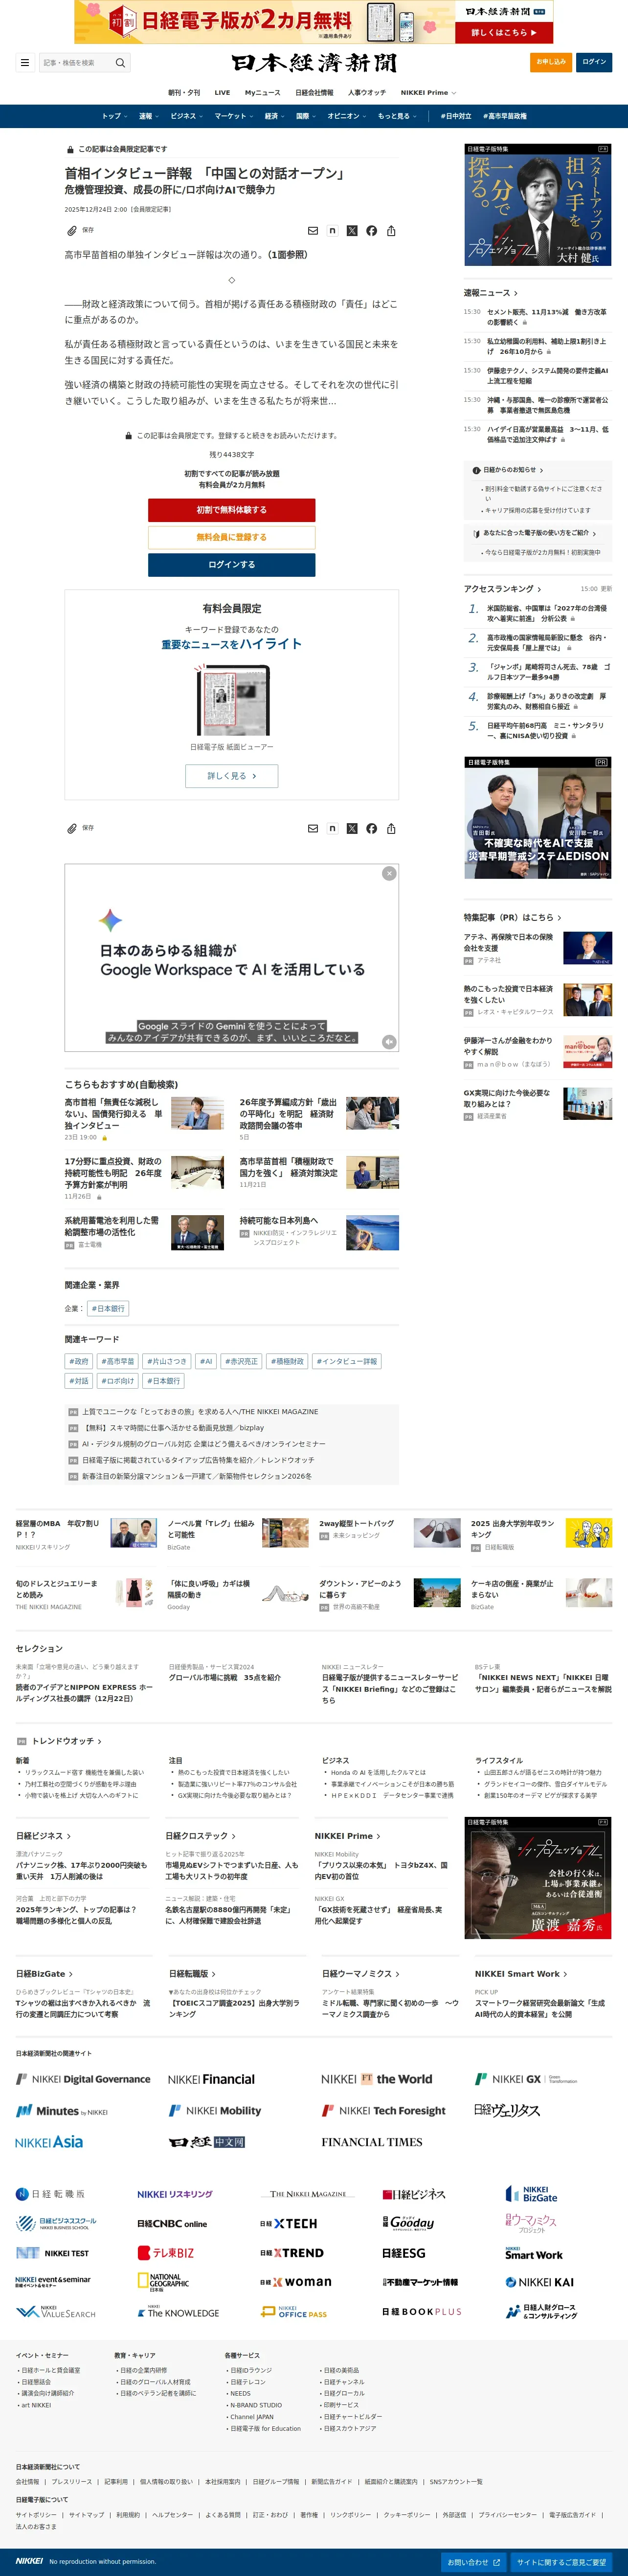Click the テレ東BIZ logo

(166, 2253)
